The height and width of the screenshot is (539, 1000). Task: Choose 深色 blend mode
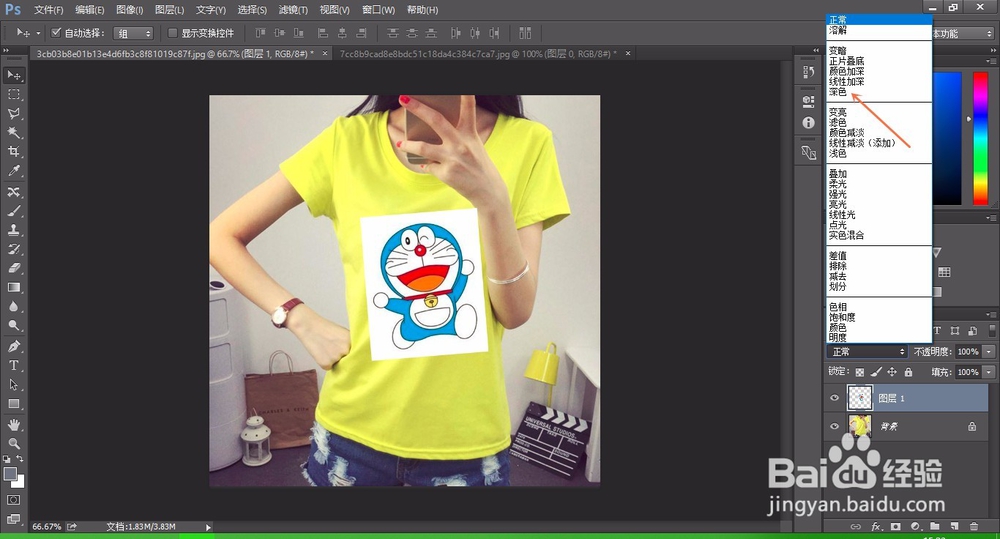[x=837, y=92]
